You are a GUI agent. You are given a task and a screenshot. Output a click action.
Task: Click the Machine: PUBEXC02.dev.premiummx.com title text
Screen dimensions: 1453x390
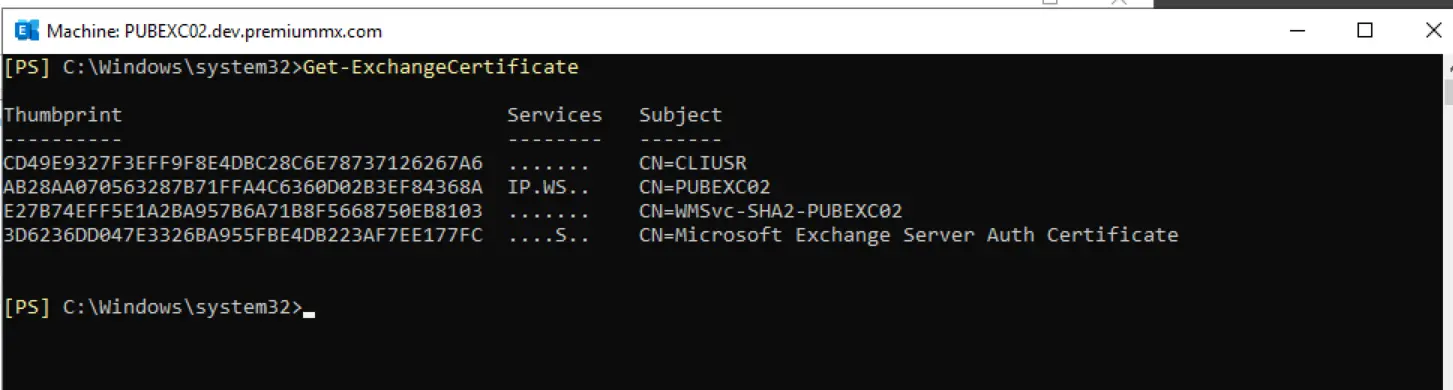click(x=214, y=31)
